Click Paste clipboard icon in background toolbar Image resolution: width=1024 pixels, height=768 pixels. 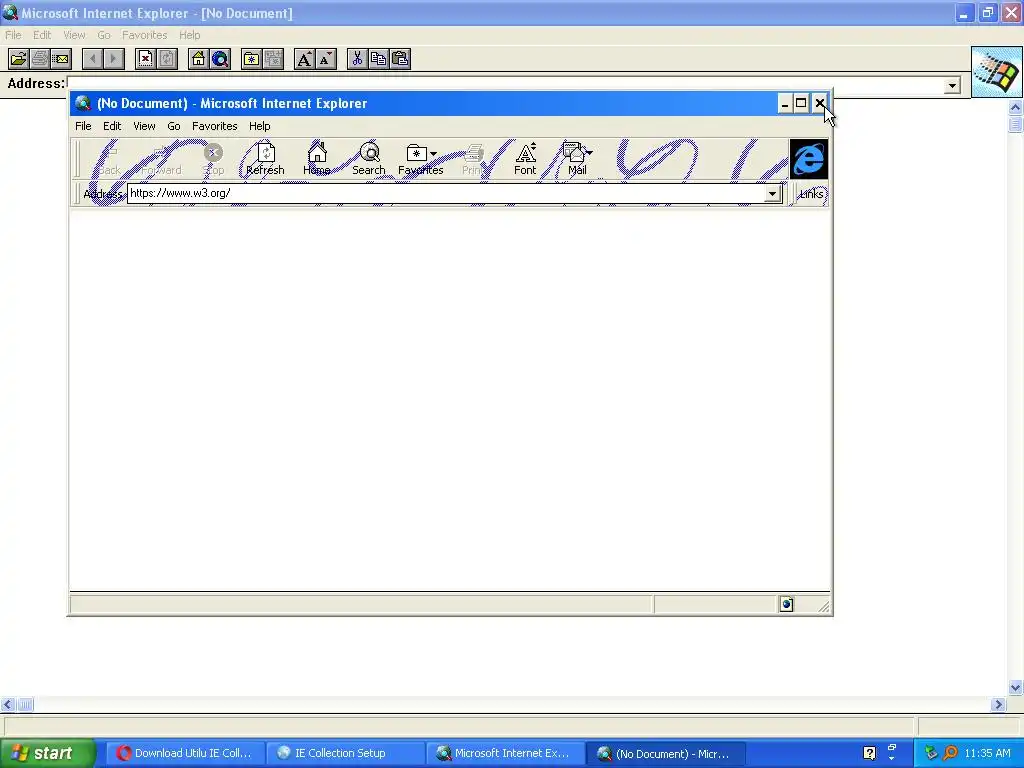pyautogui.click(x=400, y=59)
